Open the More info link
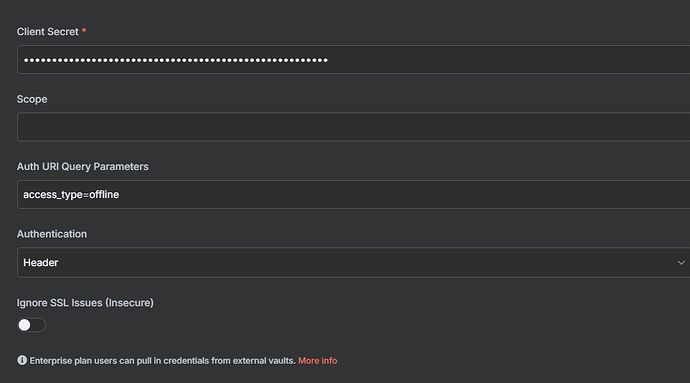Viewport: 690px width, 383px height. (x=318, y=361)
